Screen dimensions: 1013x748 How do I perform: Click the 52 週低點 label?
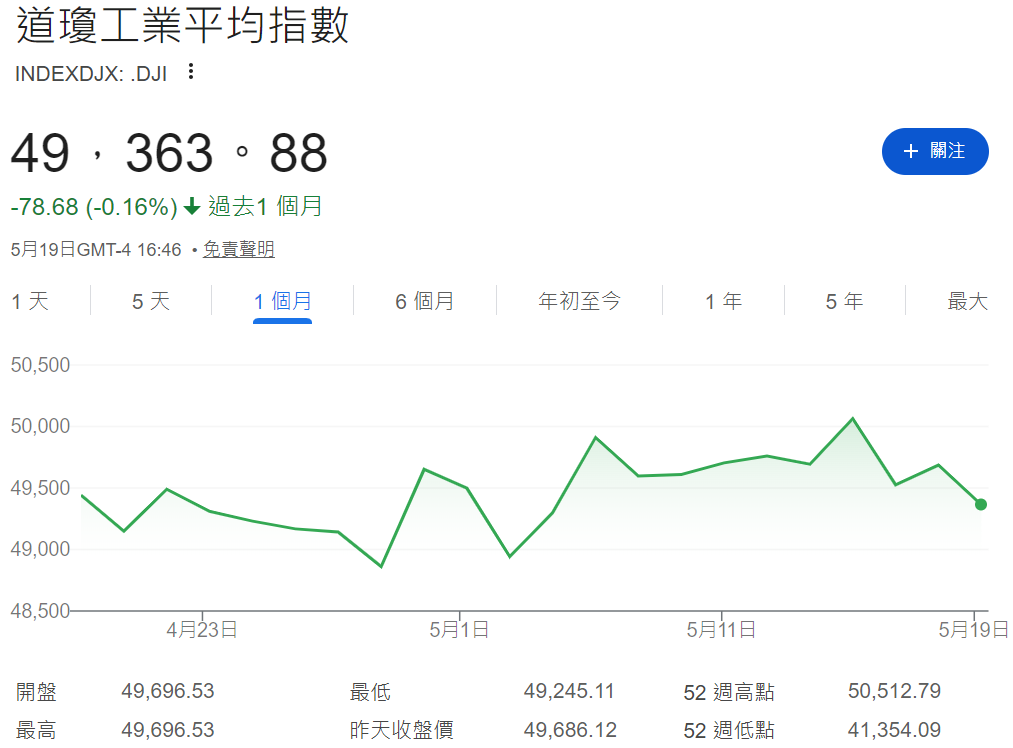click(729, 731)
